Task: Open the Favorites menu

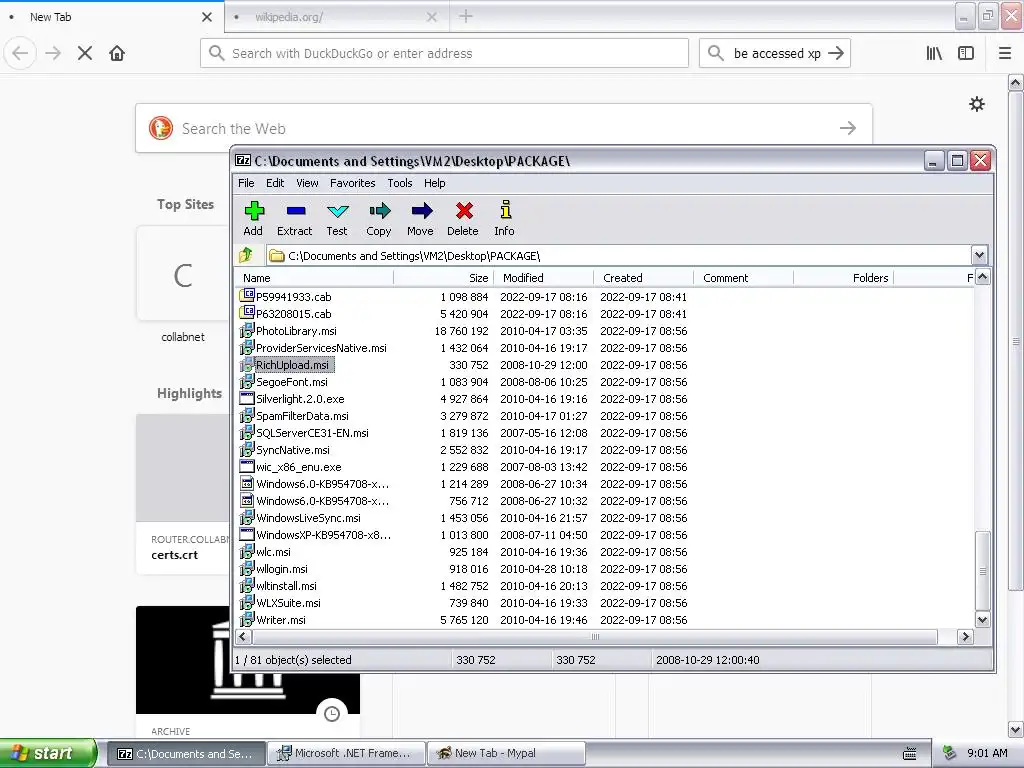Action: coord(352,183)
